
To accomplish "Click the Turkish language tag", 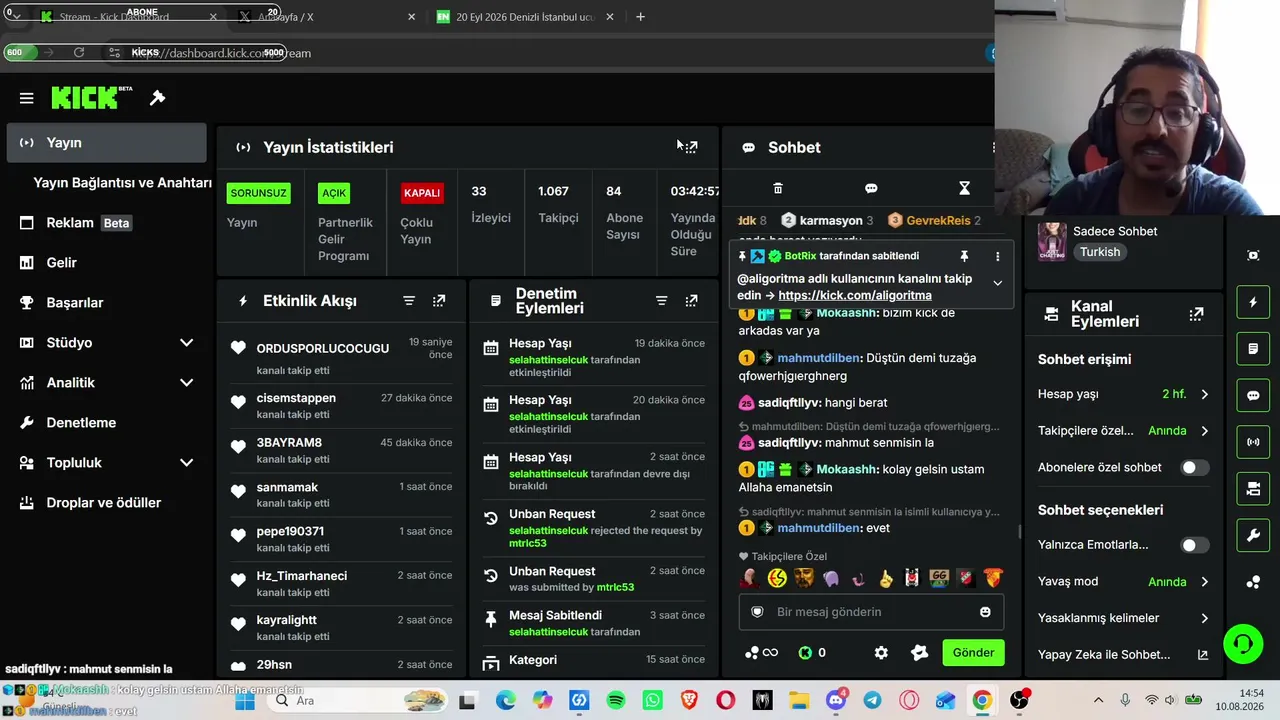I will coord(1100,252).
